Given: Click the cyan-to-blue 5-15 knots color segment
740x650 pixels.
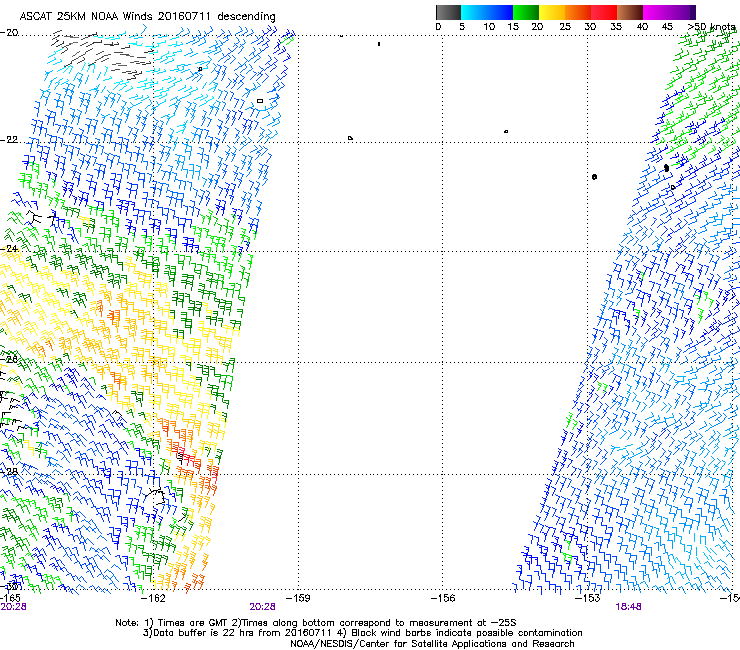Looking at the screenshot, I should pos(487,12).
